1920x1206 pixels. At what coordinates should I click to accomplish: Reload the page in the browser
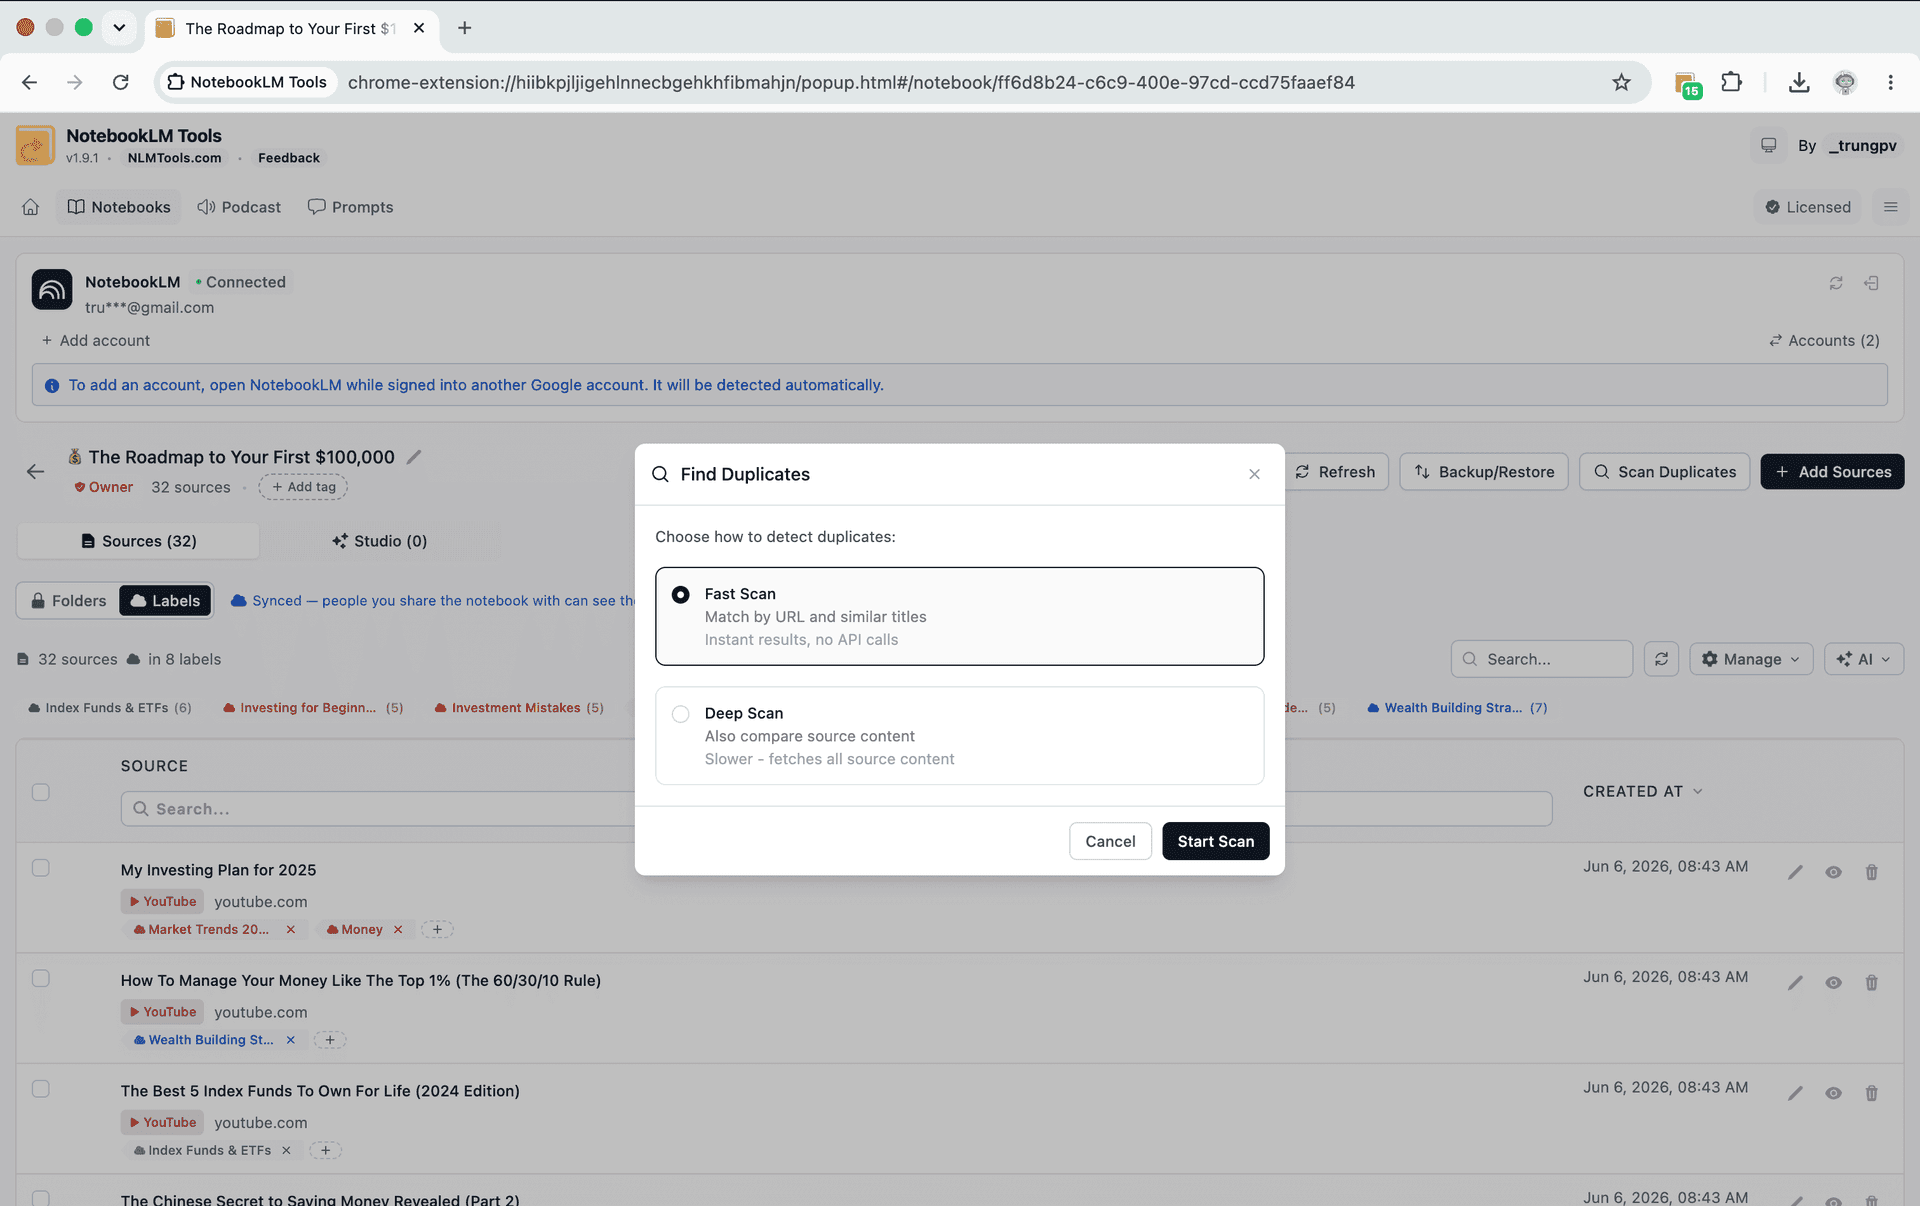(121, 82)
